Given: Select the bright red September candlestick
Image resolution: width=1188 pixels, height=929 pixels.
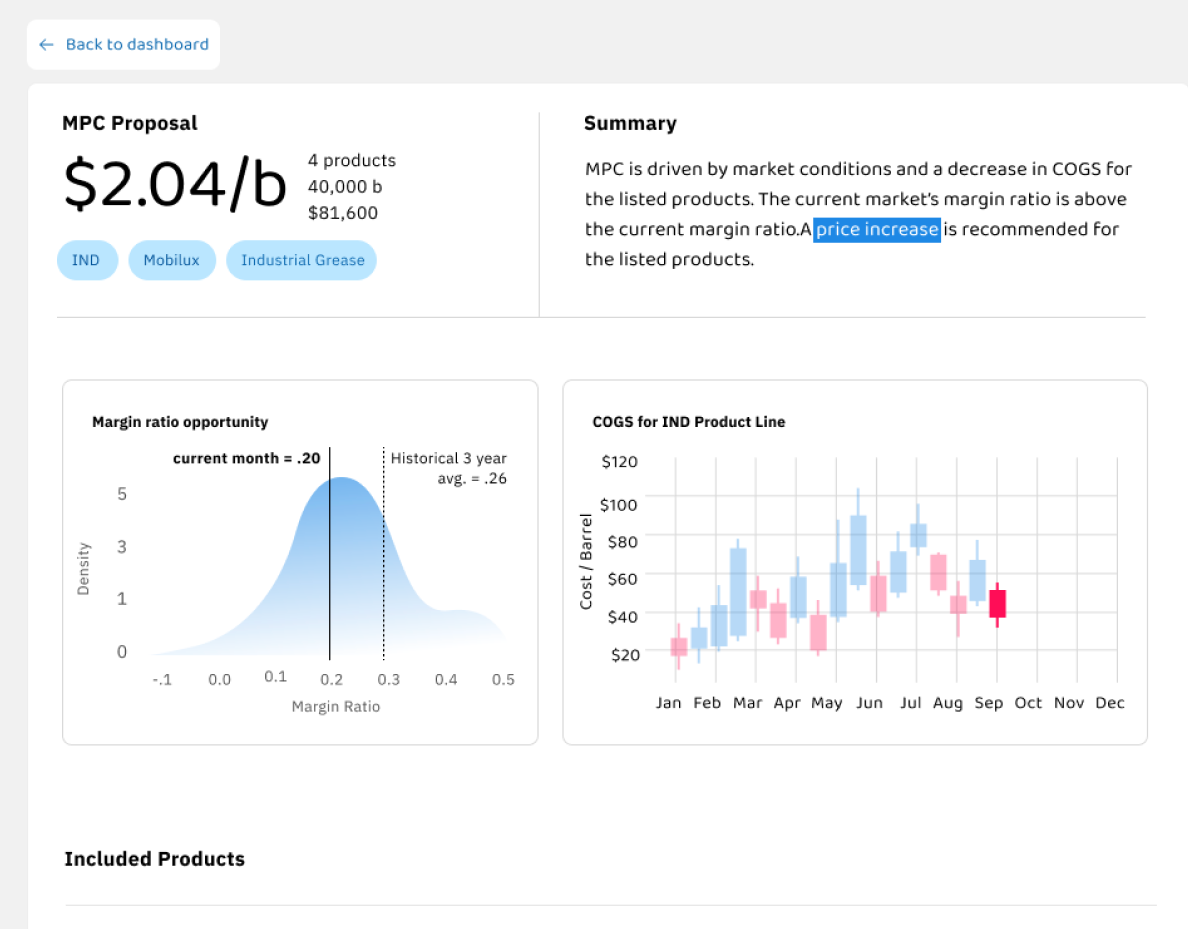Looking at the screenshot, I should [997, 604].
